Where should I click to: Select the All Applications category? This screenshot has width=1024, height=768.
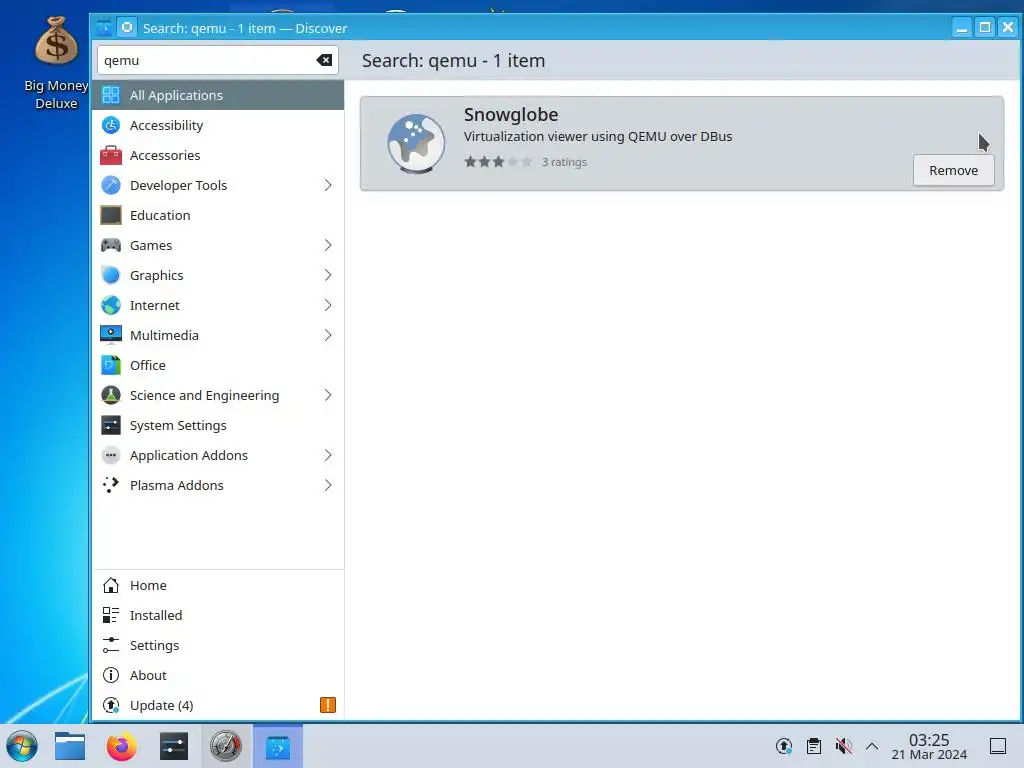[x=218, y=95]
